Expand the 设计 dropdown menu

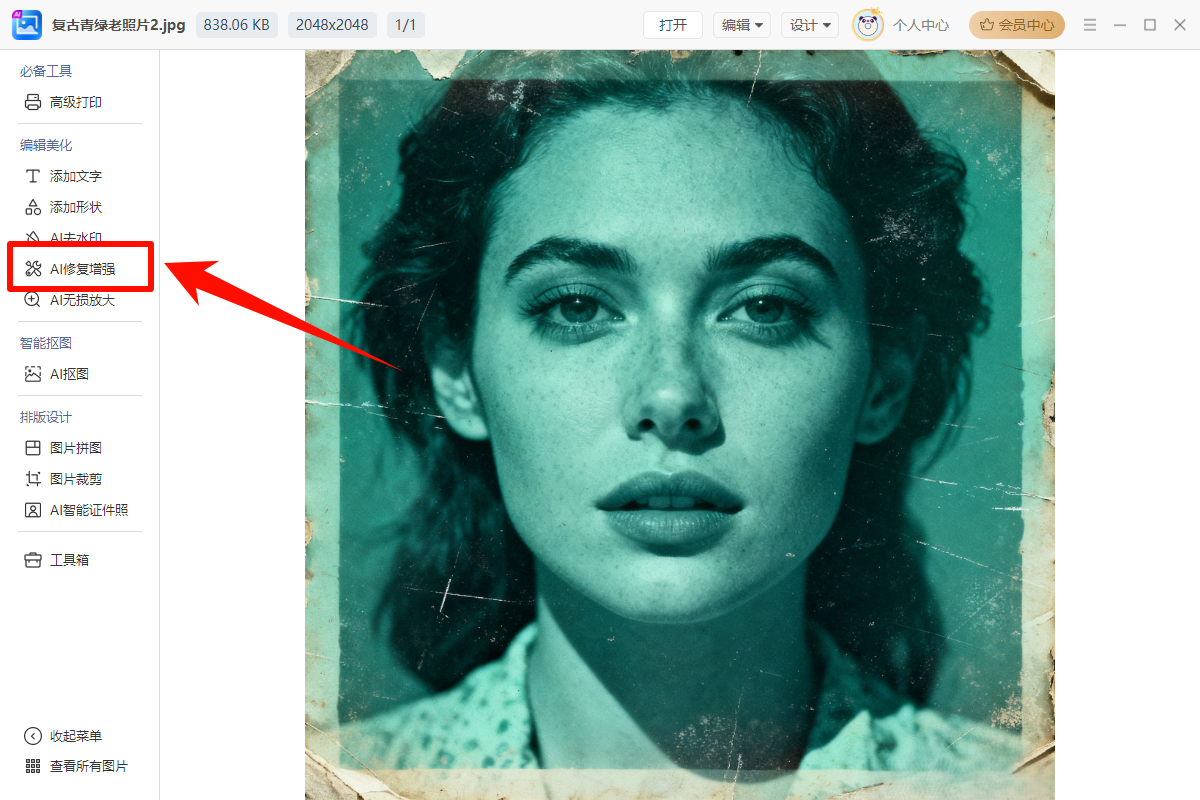809,25
